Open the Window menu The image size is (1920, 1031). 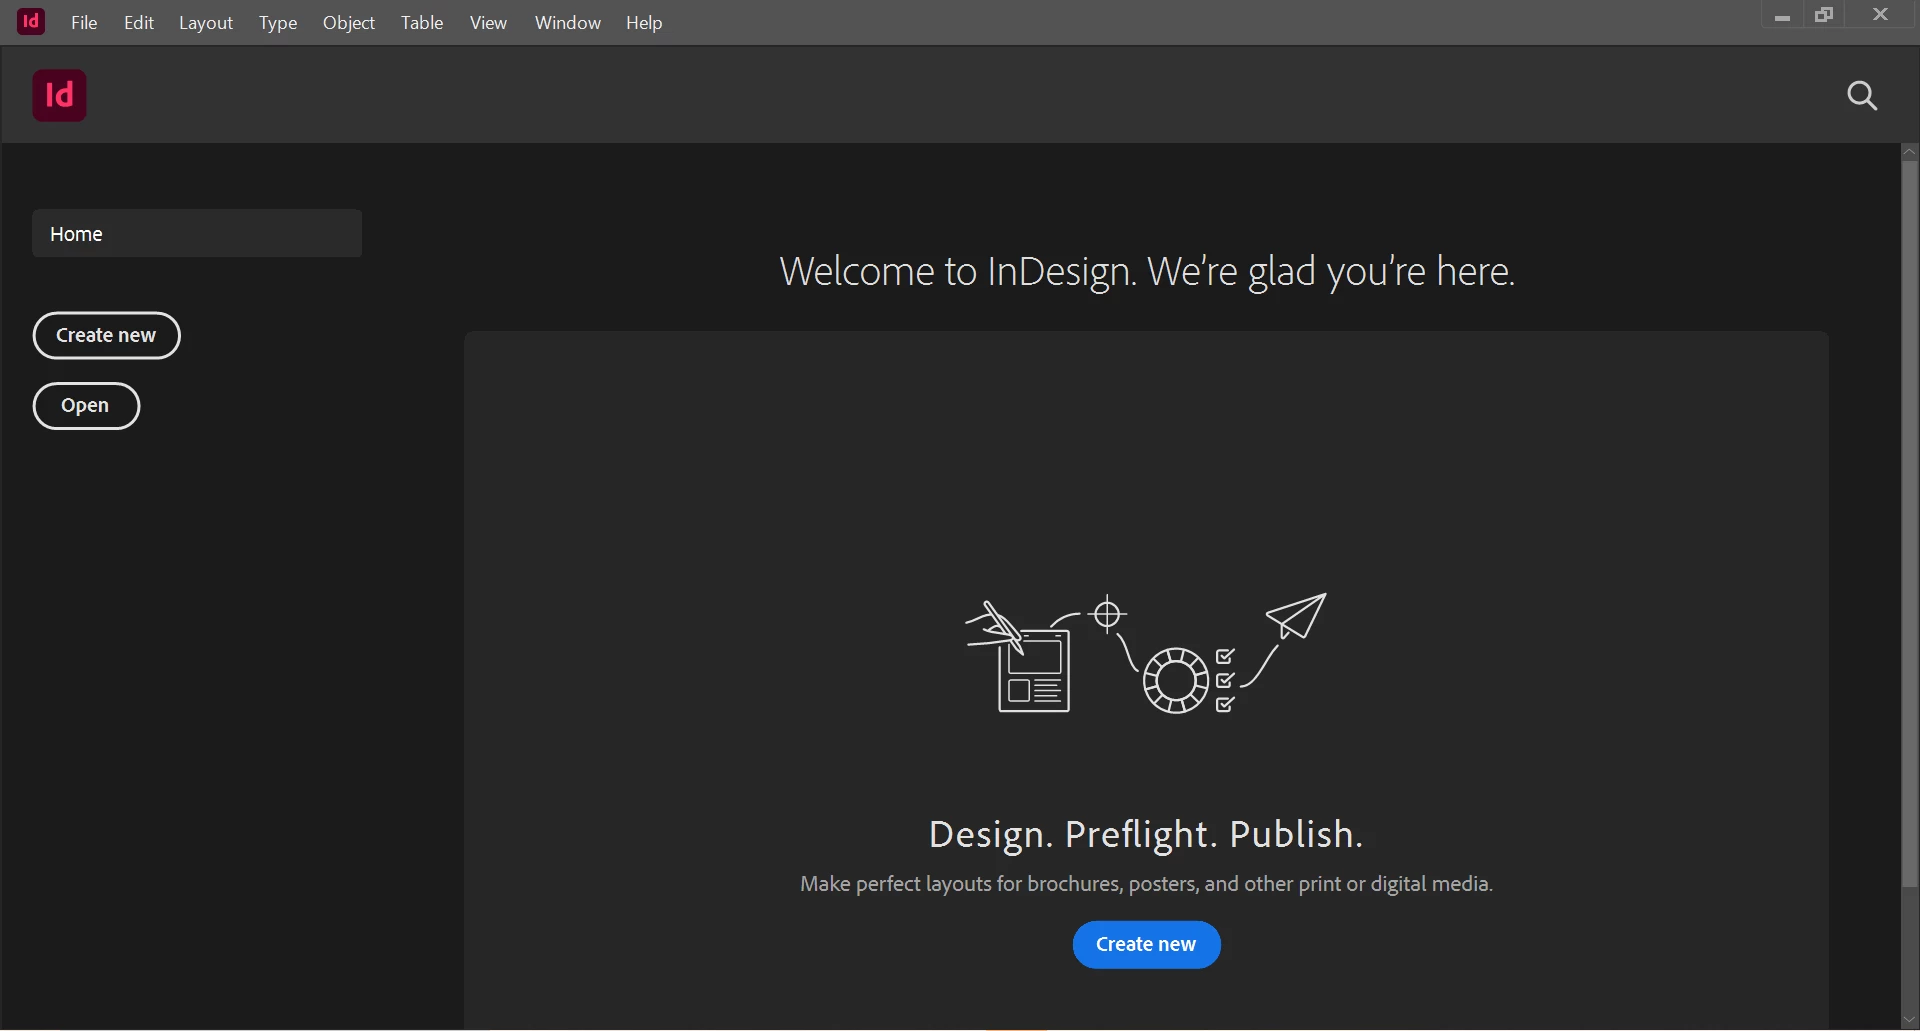(x=568, y=23)
